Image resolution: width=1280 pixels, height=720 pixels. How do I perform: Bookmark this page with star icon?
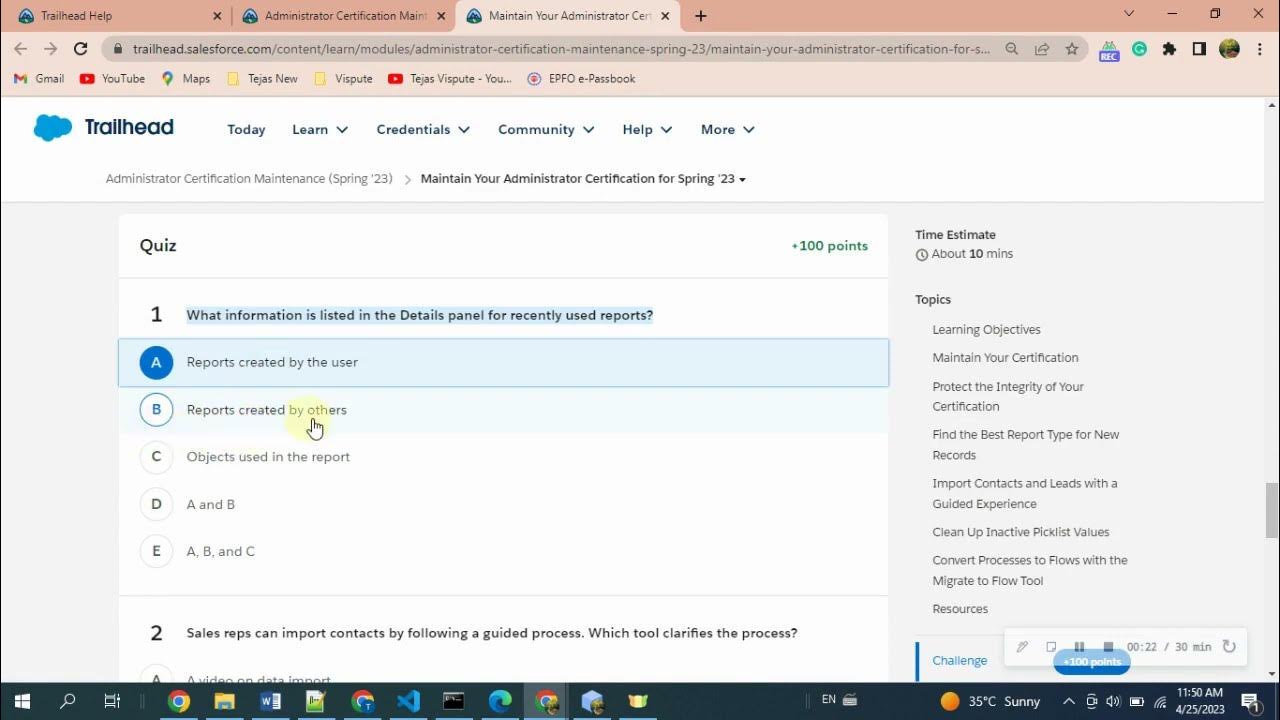coord(1072,48)
